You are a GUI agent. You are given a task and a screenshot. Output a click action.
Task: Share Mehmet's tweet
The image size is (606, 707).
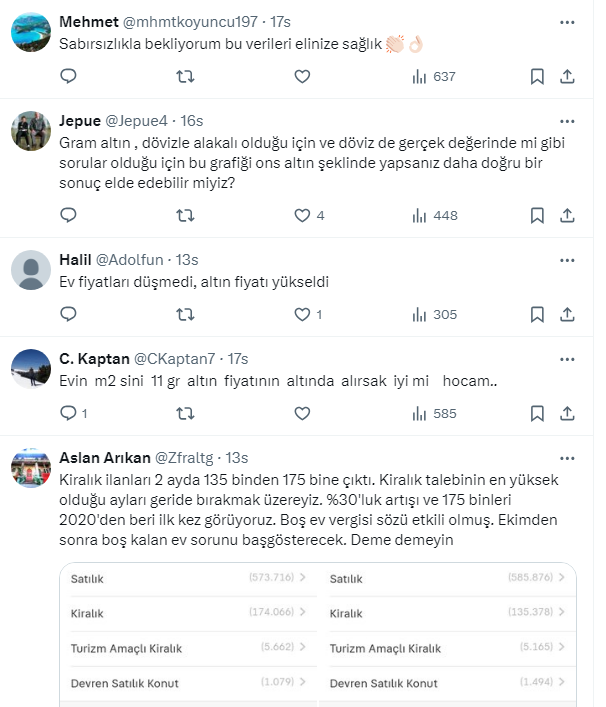[567, 76]
